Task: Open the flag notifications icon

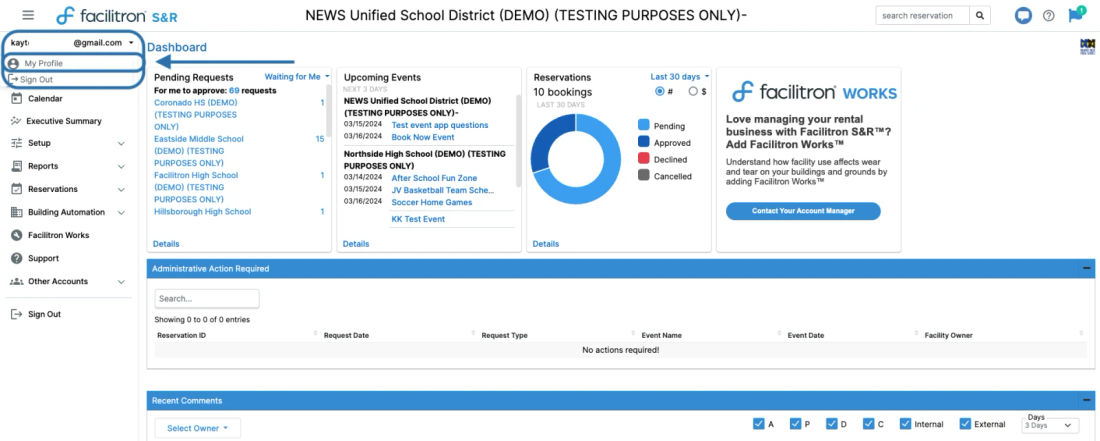Action: tap(1075, 15)
